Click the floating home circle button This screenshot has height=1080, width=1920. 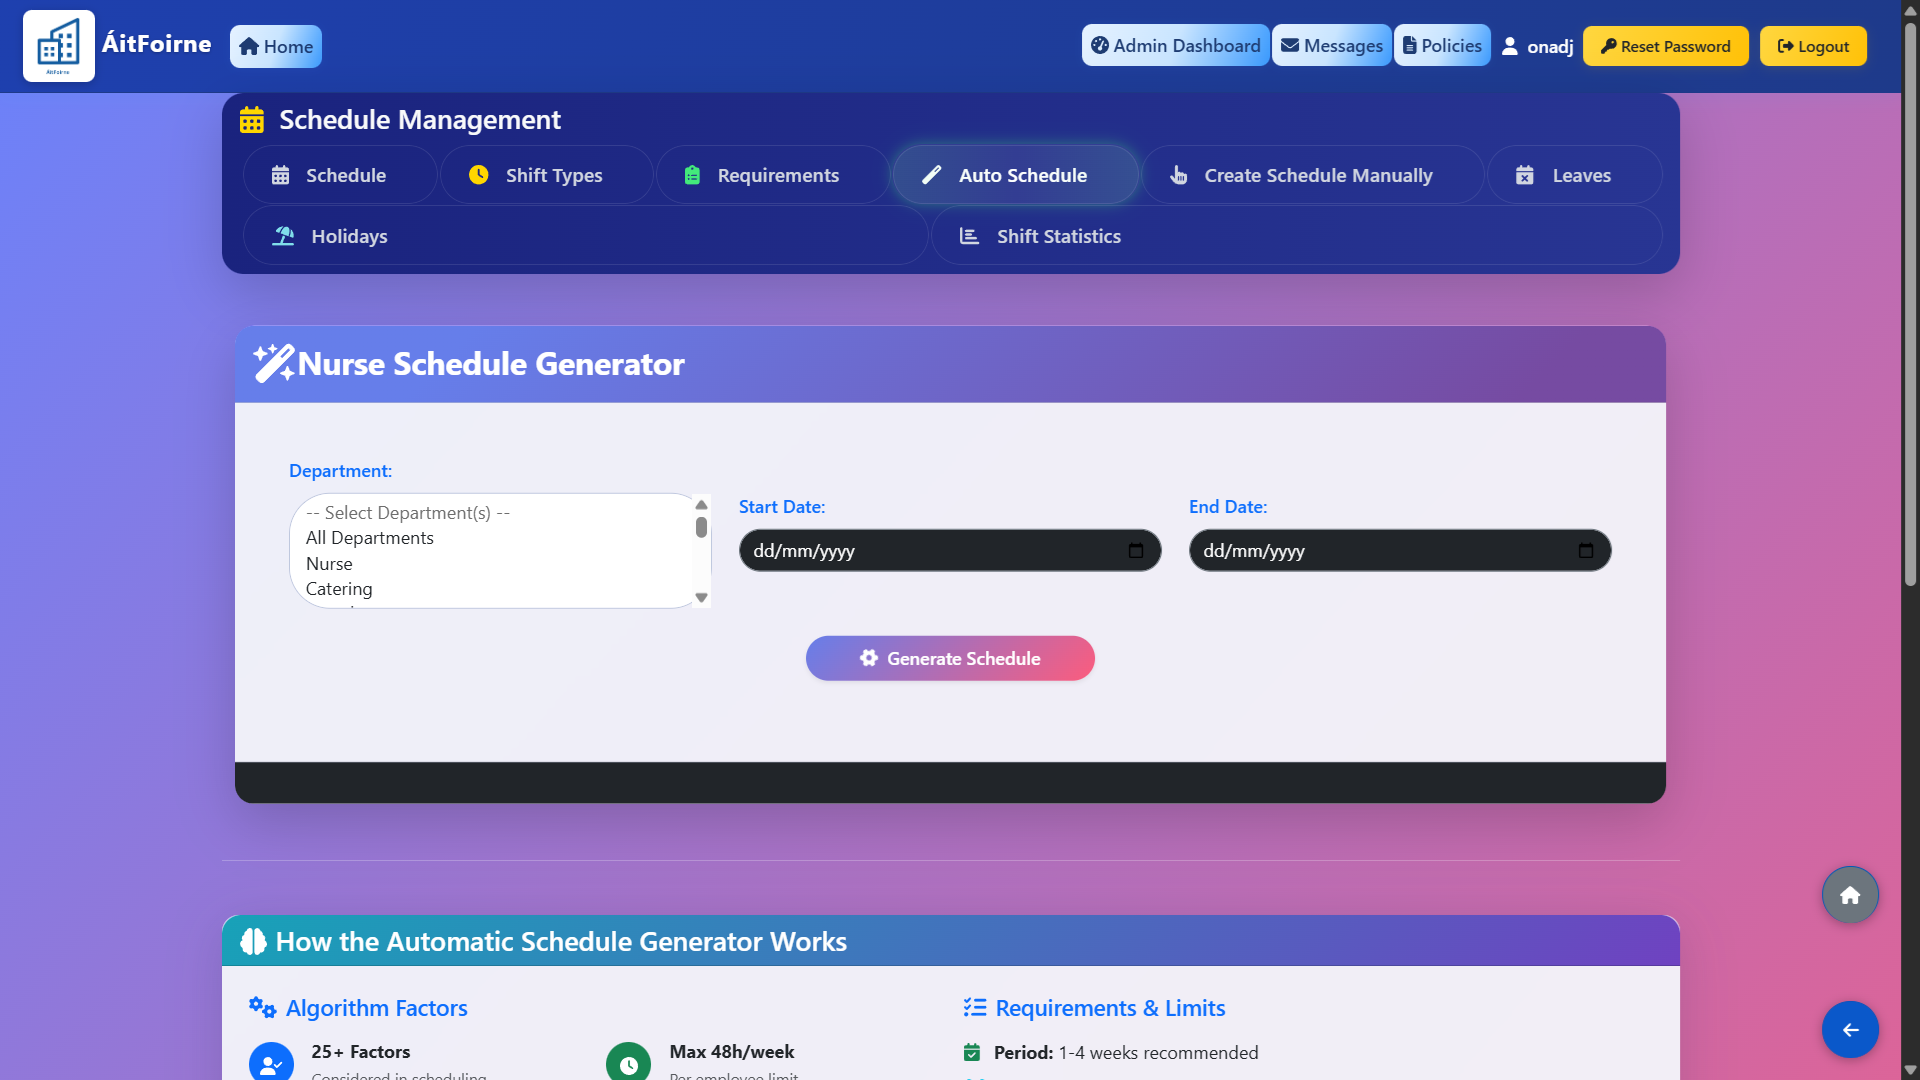point(1849,894)
